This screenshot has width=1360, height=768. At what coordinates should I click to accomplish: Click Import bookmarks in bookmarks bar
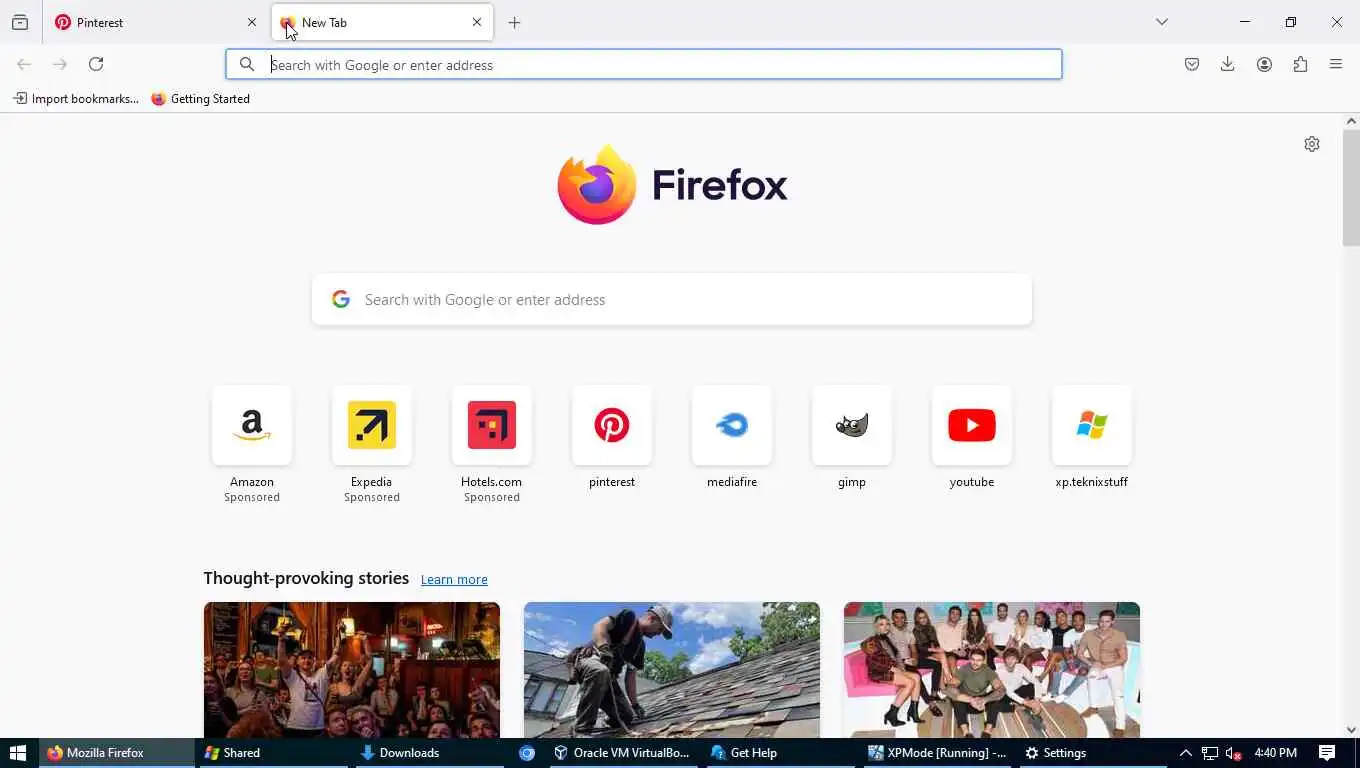point(76,99)
